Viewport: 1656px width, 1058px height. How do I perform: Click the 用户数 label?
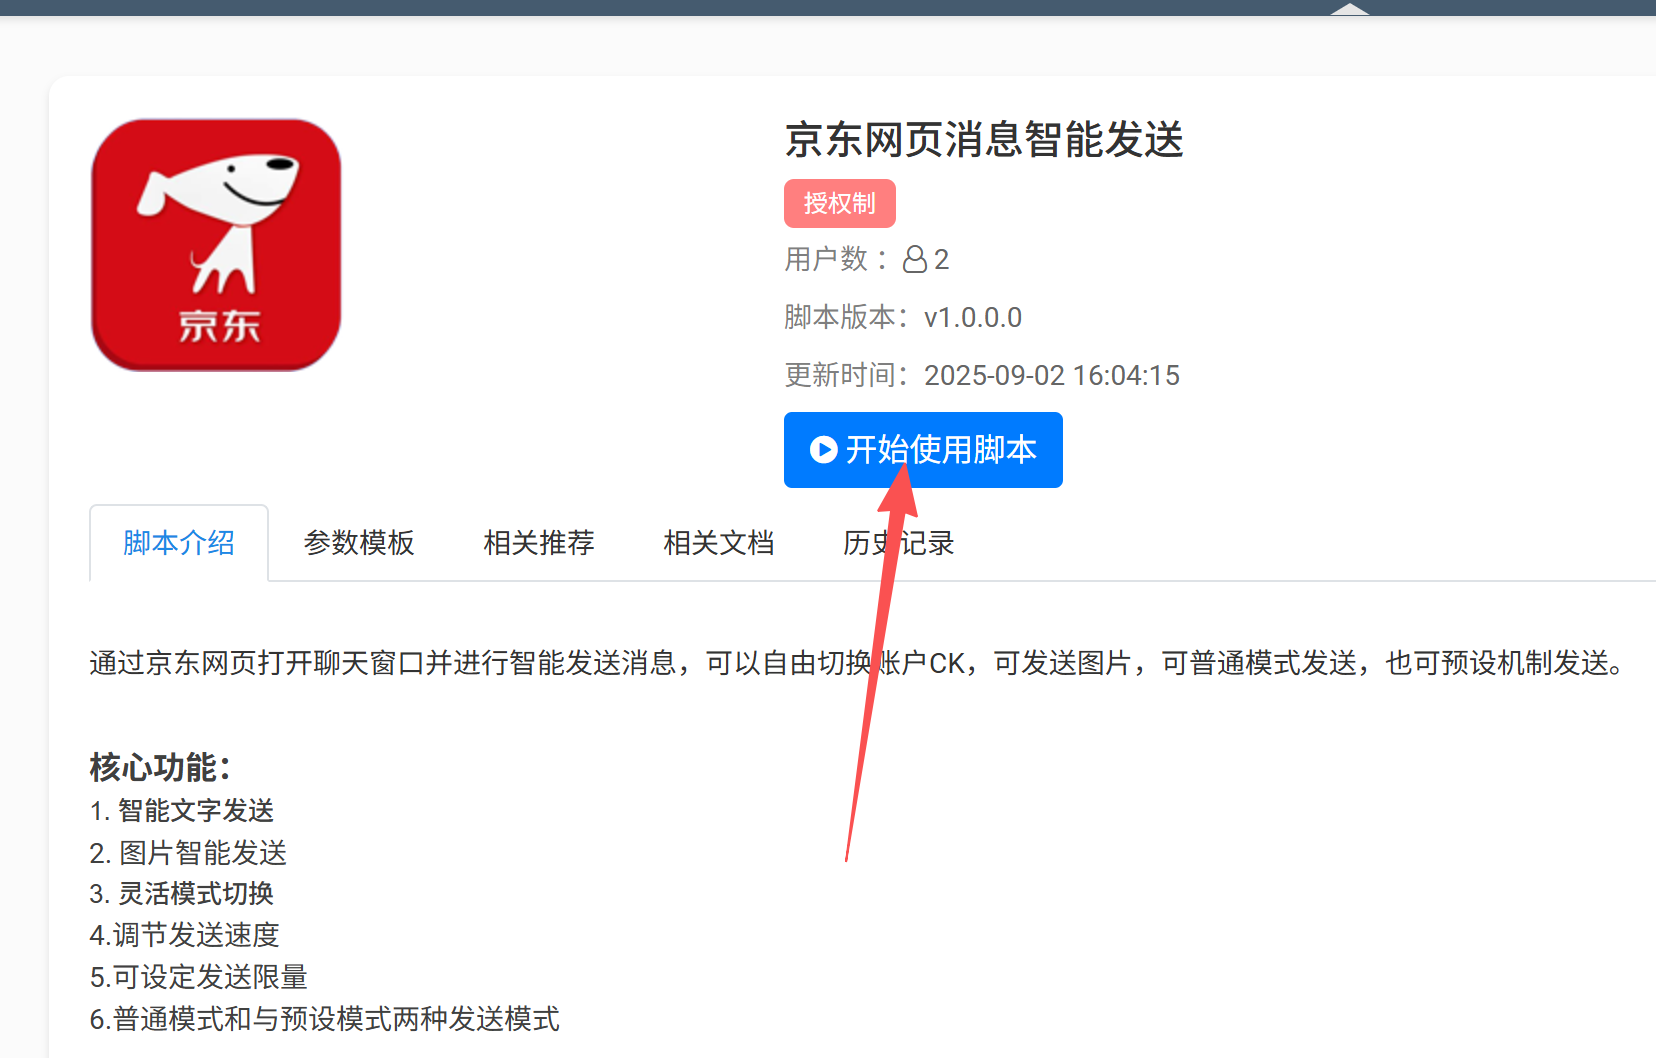(826, 260)
